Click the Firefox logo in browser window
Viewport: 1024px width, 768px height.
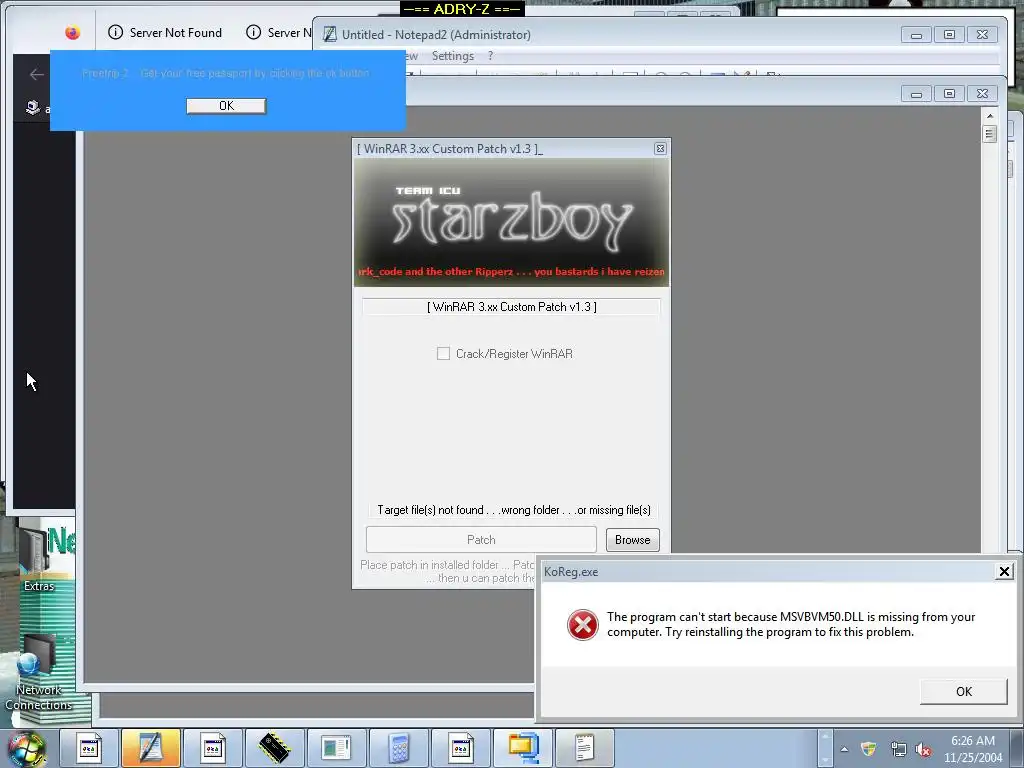[x=72, y=32]
